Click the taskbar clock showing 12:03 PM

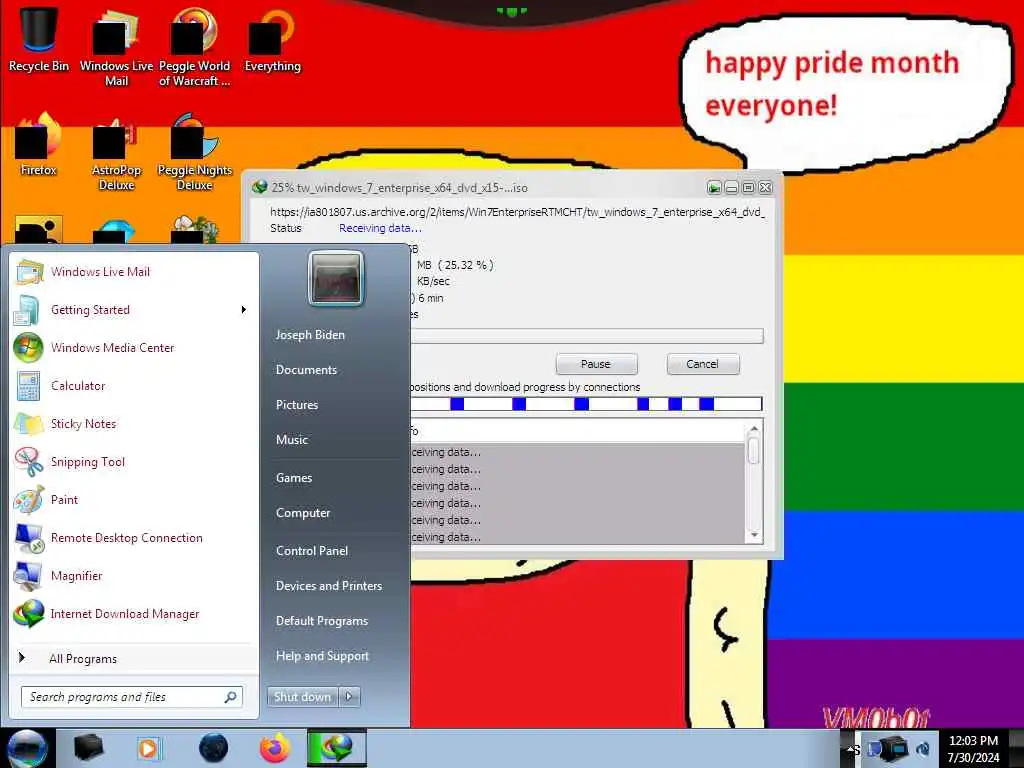click(973, 748)
